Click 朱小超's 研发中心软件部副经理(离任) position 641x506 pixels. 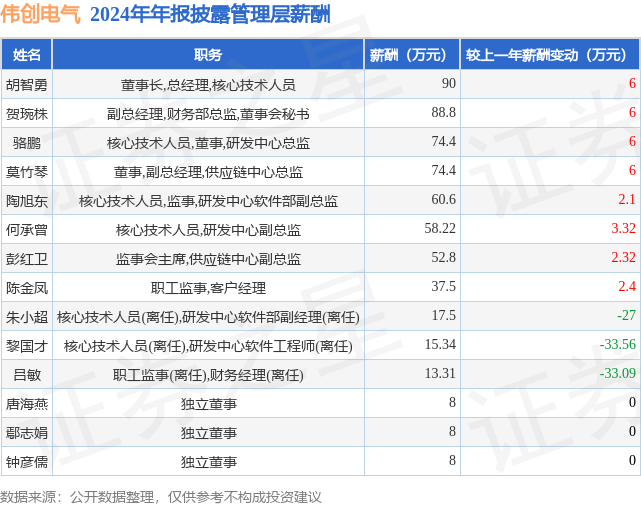[271, 317]
